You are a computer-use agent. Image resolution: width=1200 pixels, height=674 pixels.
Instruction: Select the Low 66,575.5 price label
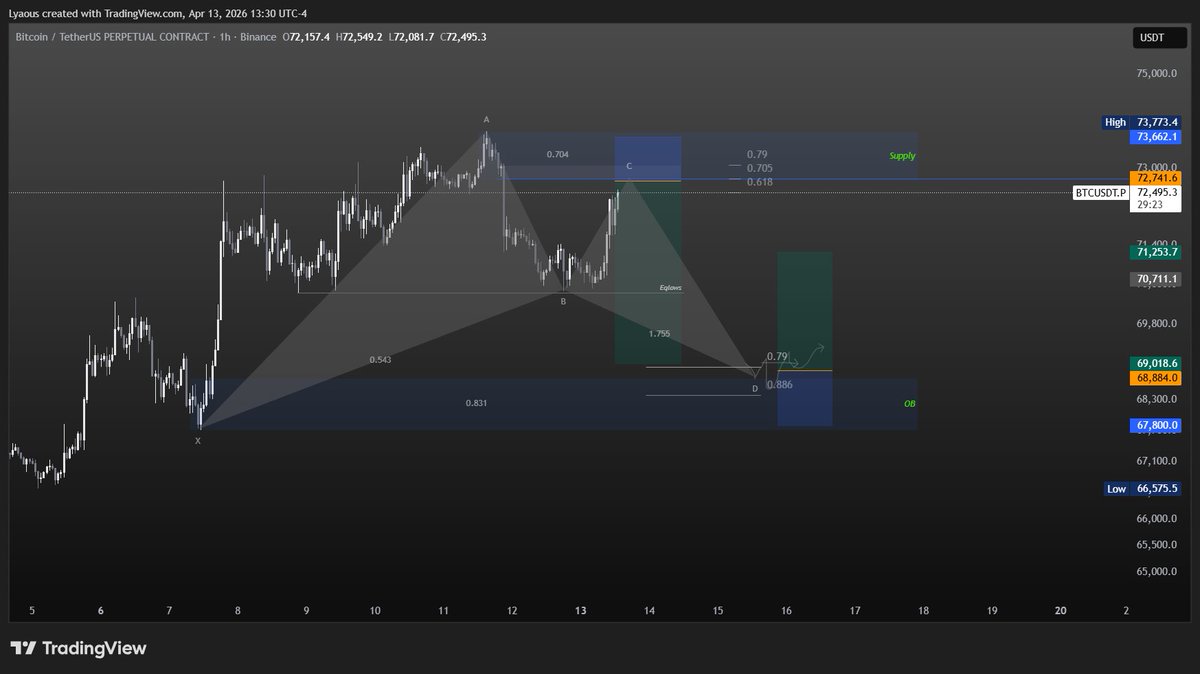pos(1140,489)
